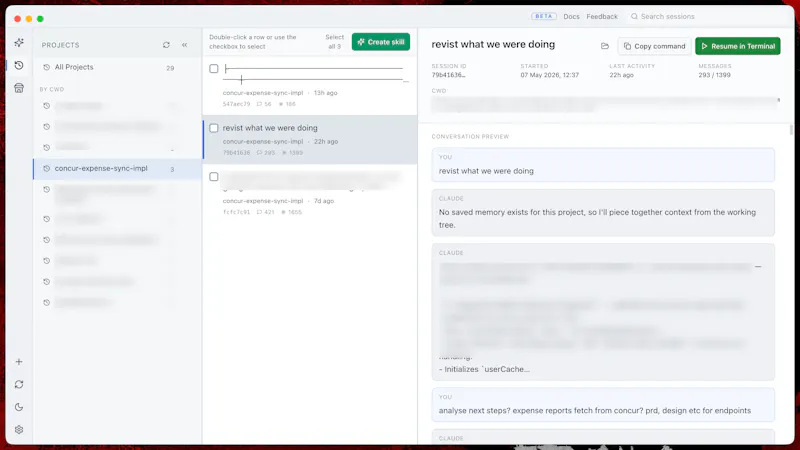Viewport: 800px width, 450px height.
Task: Click the 'analyse next steps?' message
Action: [603, 405]
